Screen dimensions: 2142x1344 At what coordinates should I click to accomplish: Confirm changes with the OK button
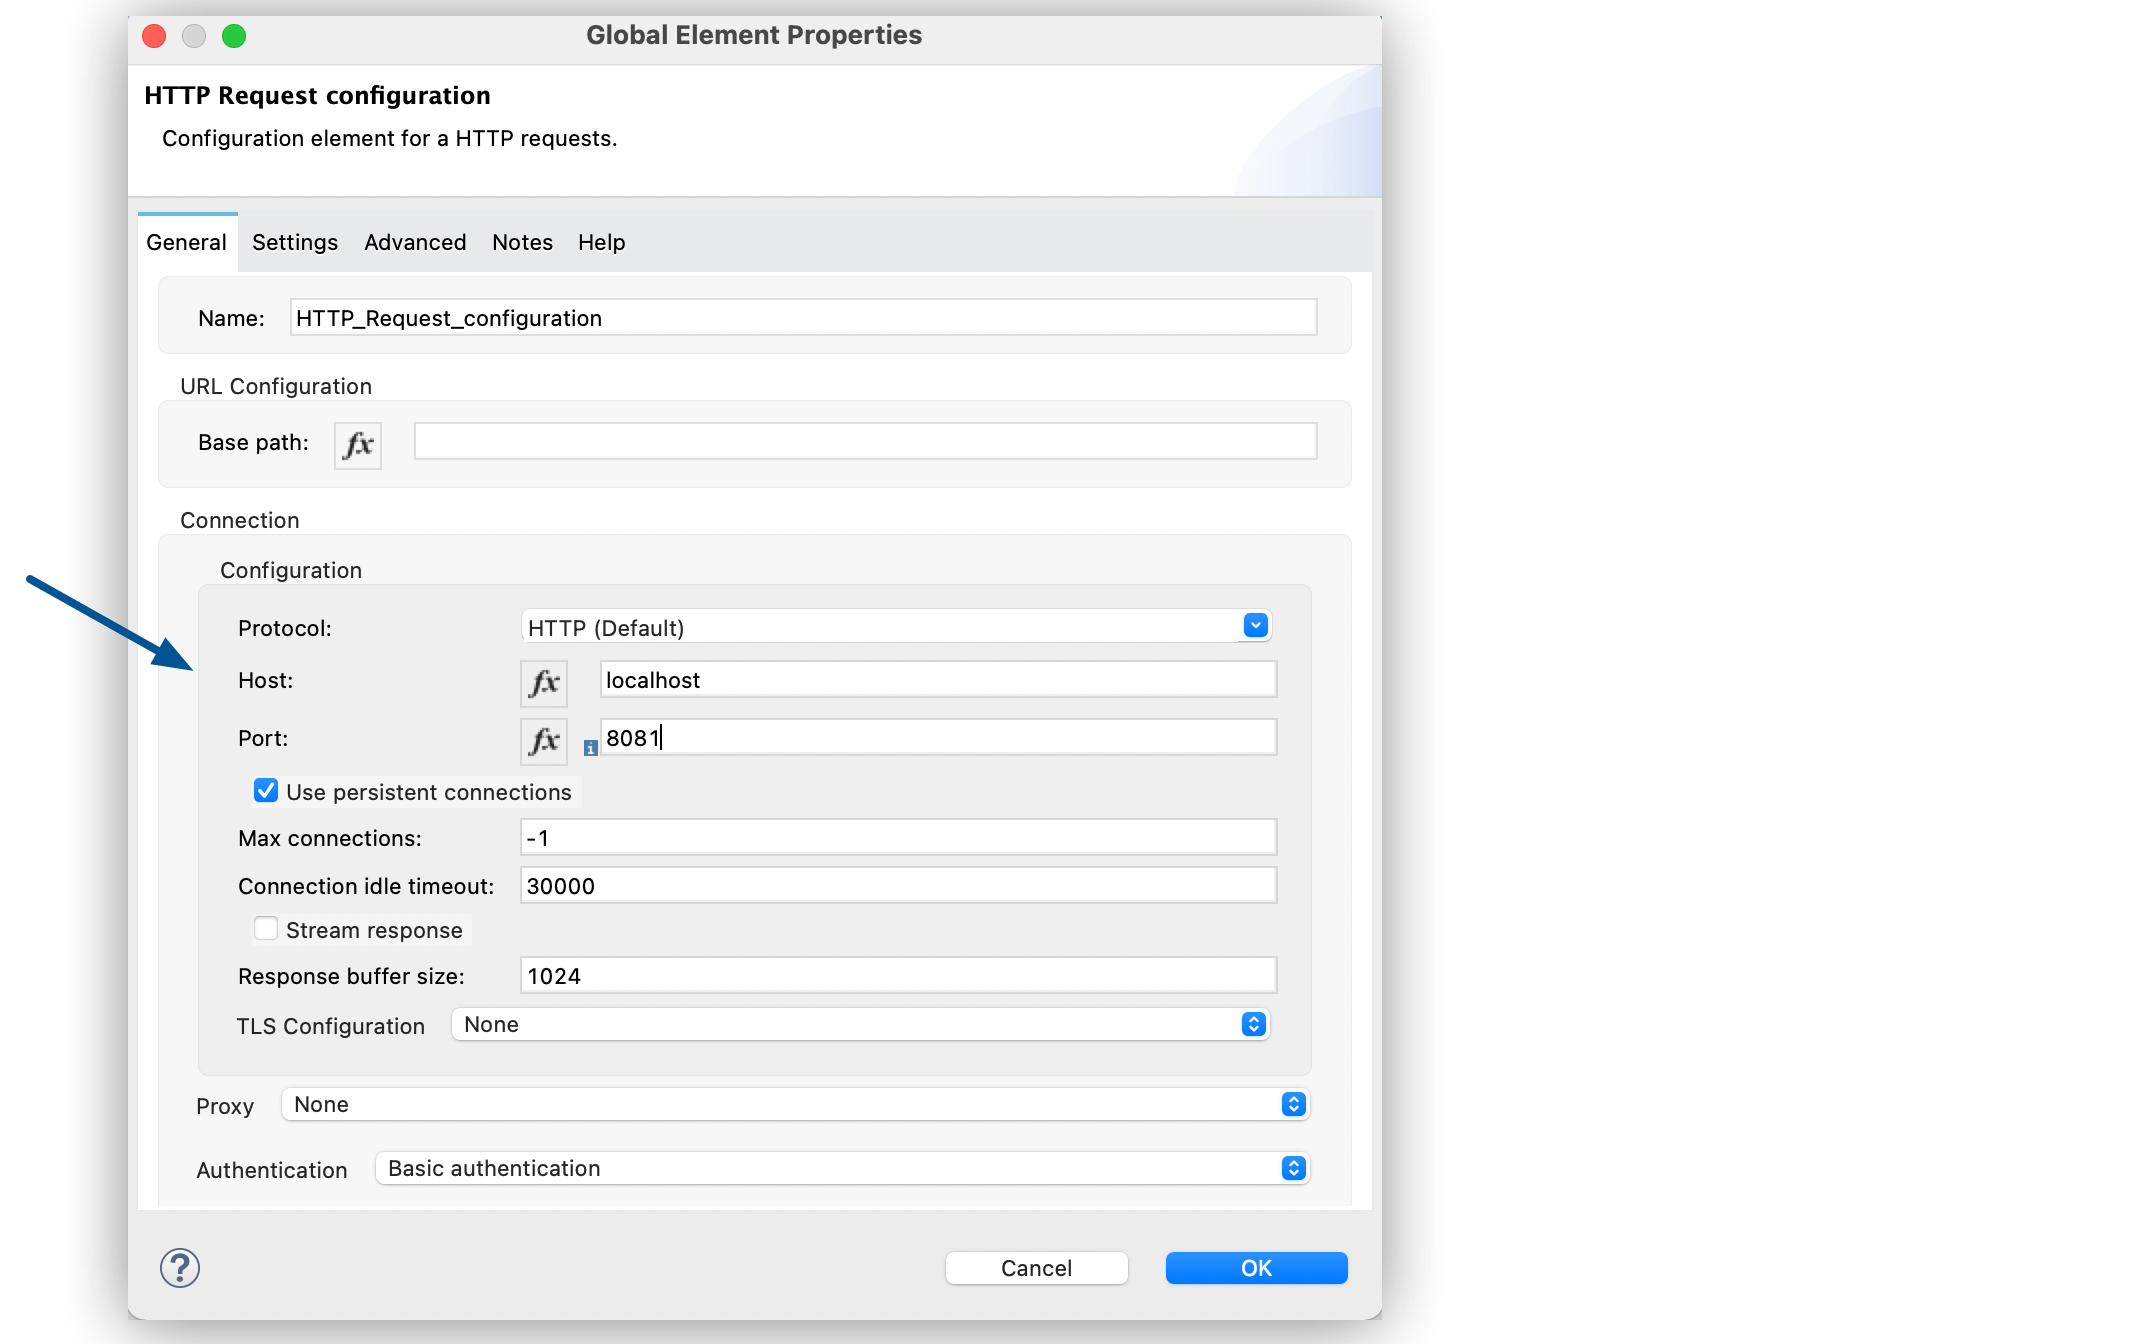pos(1256,1267)
